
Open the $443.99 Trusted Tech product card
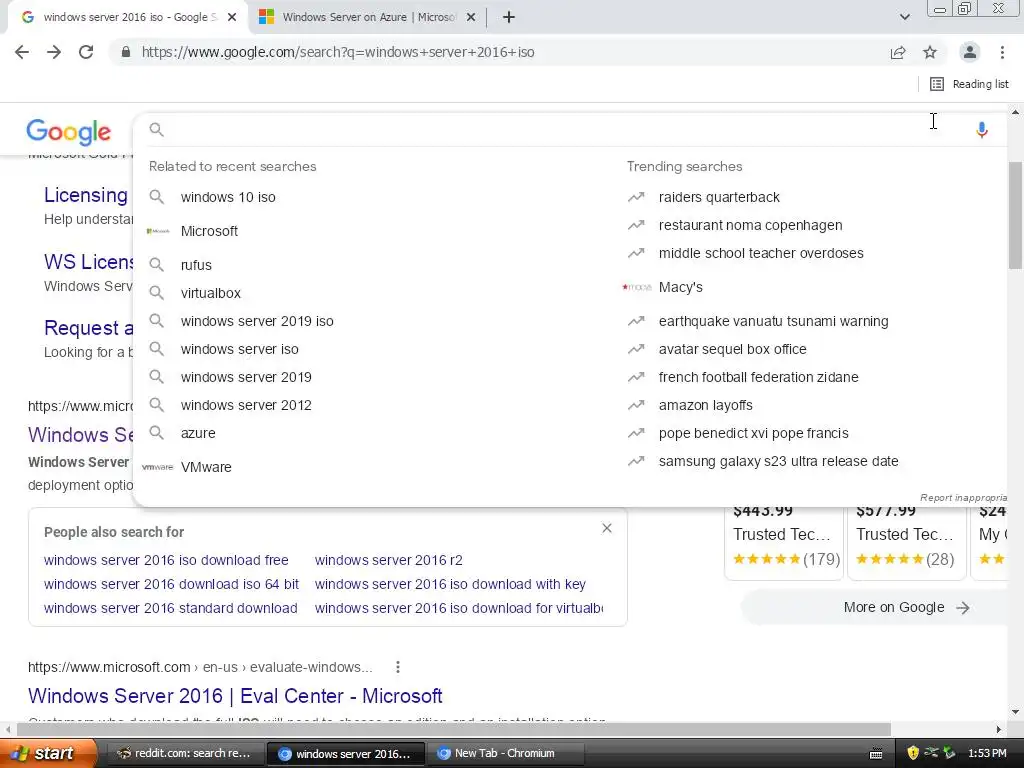coord(783,543)
